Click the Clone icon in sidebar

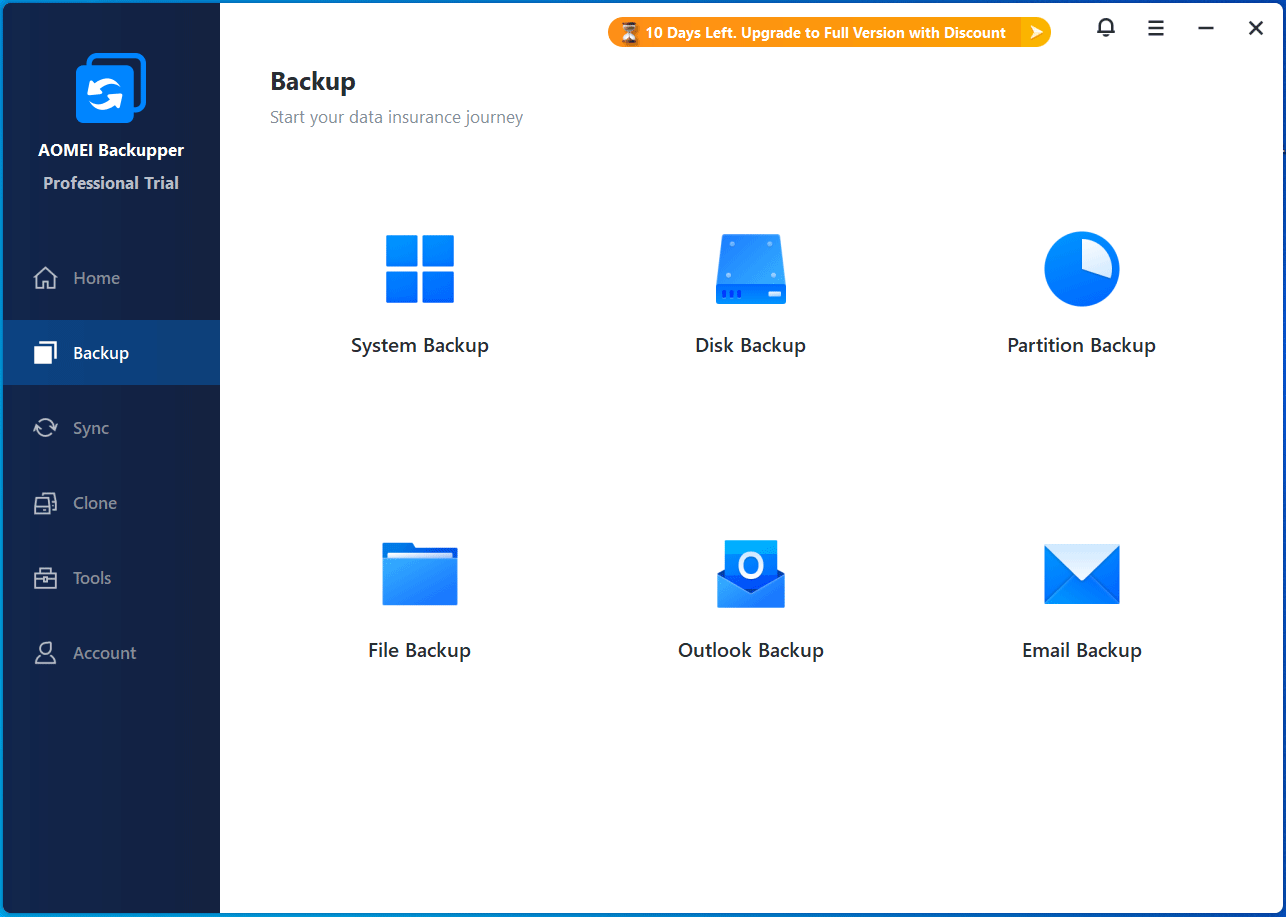(x=46, y=503)
